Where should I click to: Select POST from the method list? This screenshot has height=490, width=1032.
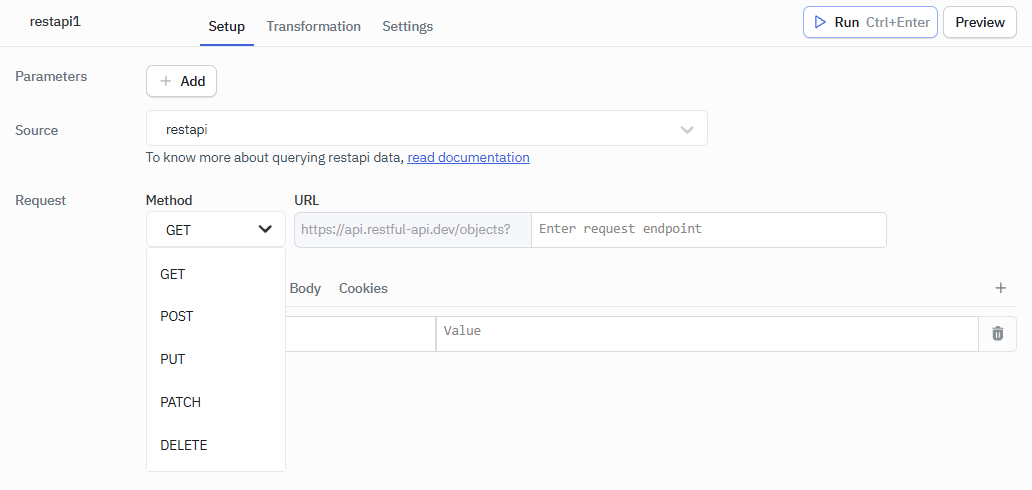pyautogui.click(x=177, y=316)
